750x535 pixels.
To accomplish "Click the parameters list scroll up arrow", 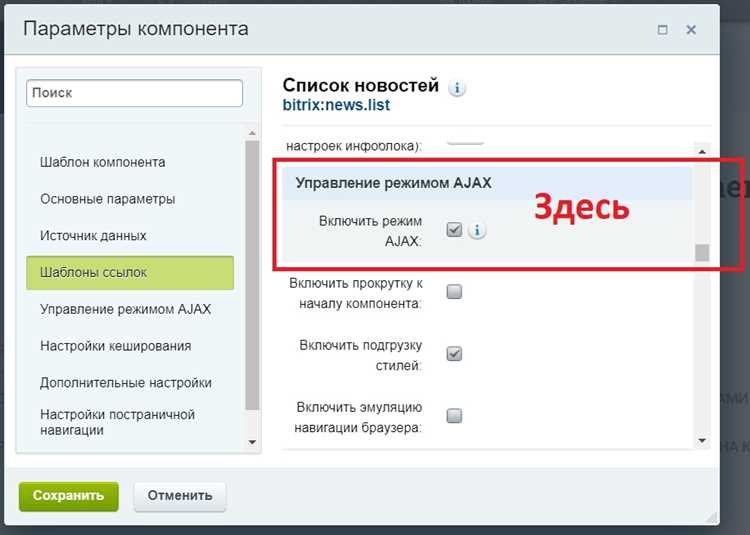I will [x=702, y=152].
